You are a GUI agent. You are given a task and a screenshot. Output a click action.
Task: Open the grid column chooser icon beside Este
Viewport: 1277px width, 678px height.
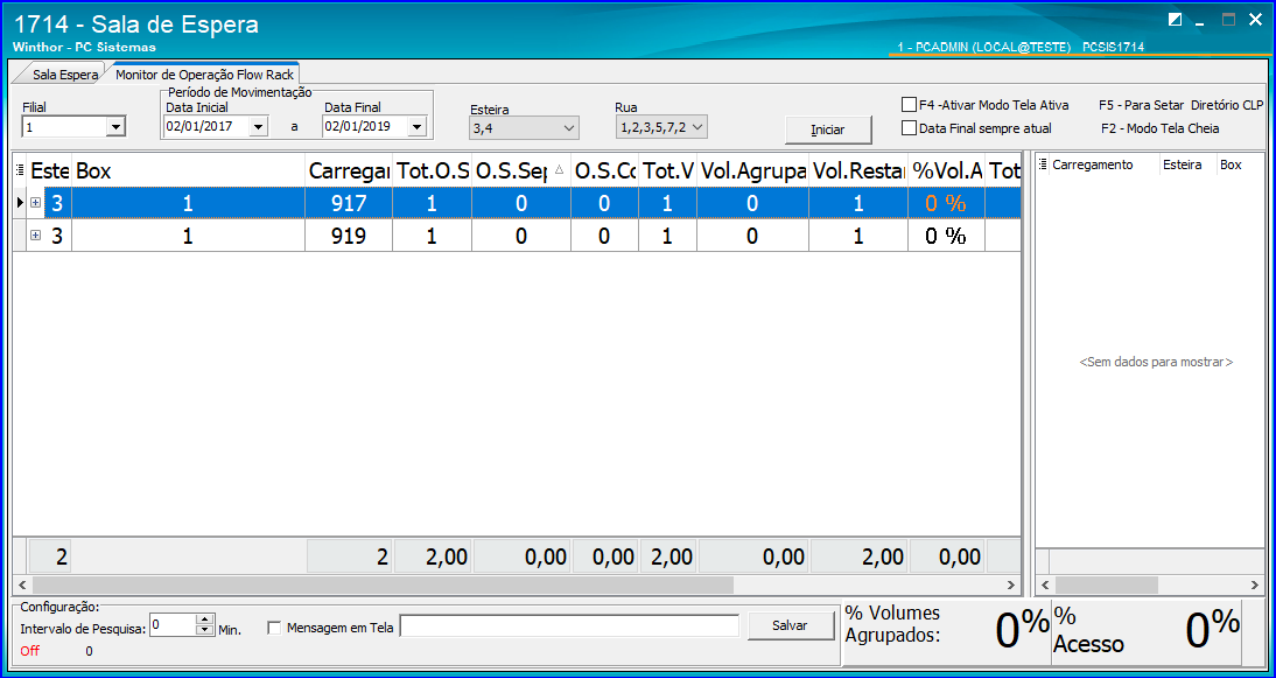(x=20, y=171)
